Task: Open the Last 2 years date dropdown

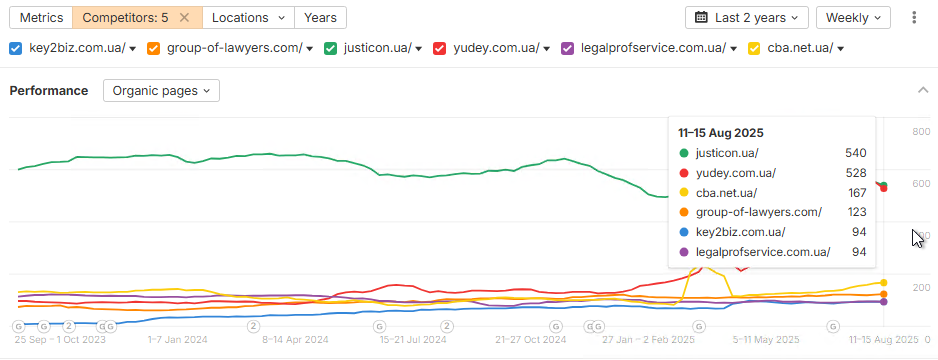Action: point(747,17)
